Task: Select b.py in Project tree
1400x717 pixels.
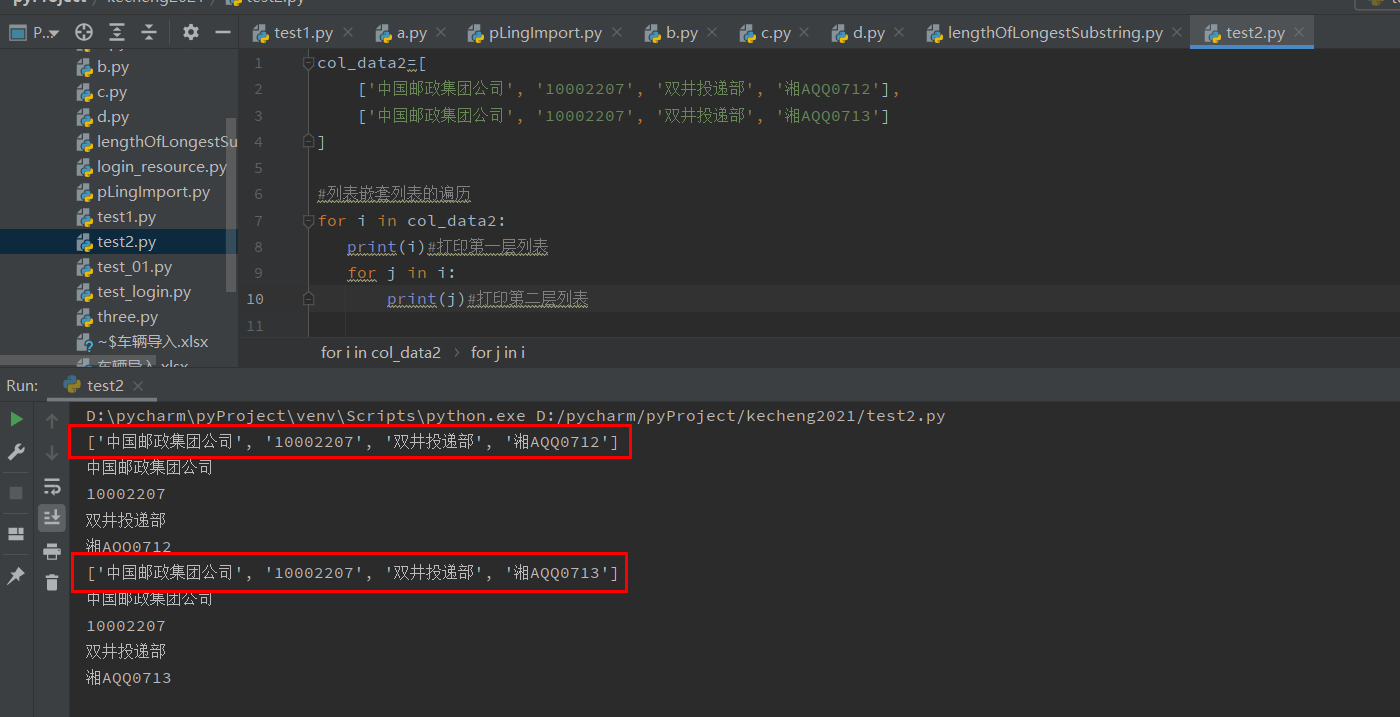Action: (113, 67)
